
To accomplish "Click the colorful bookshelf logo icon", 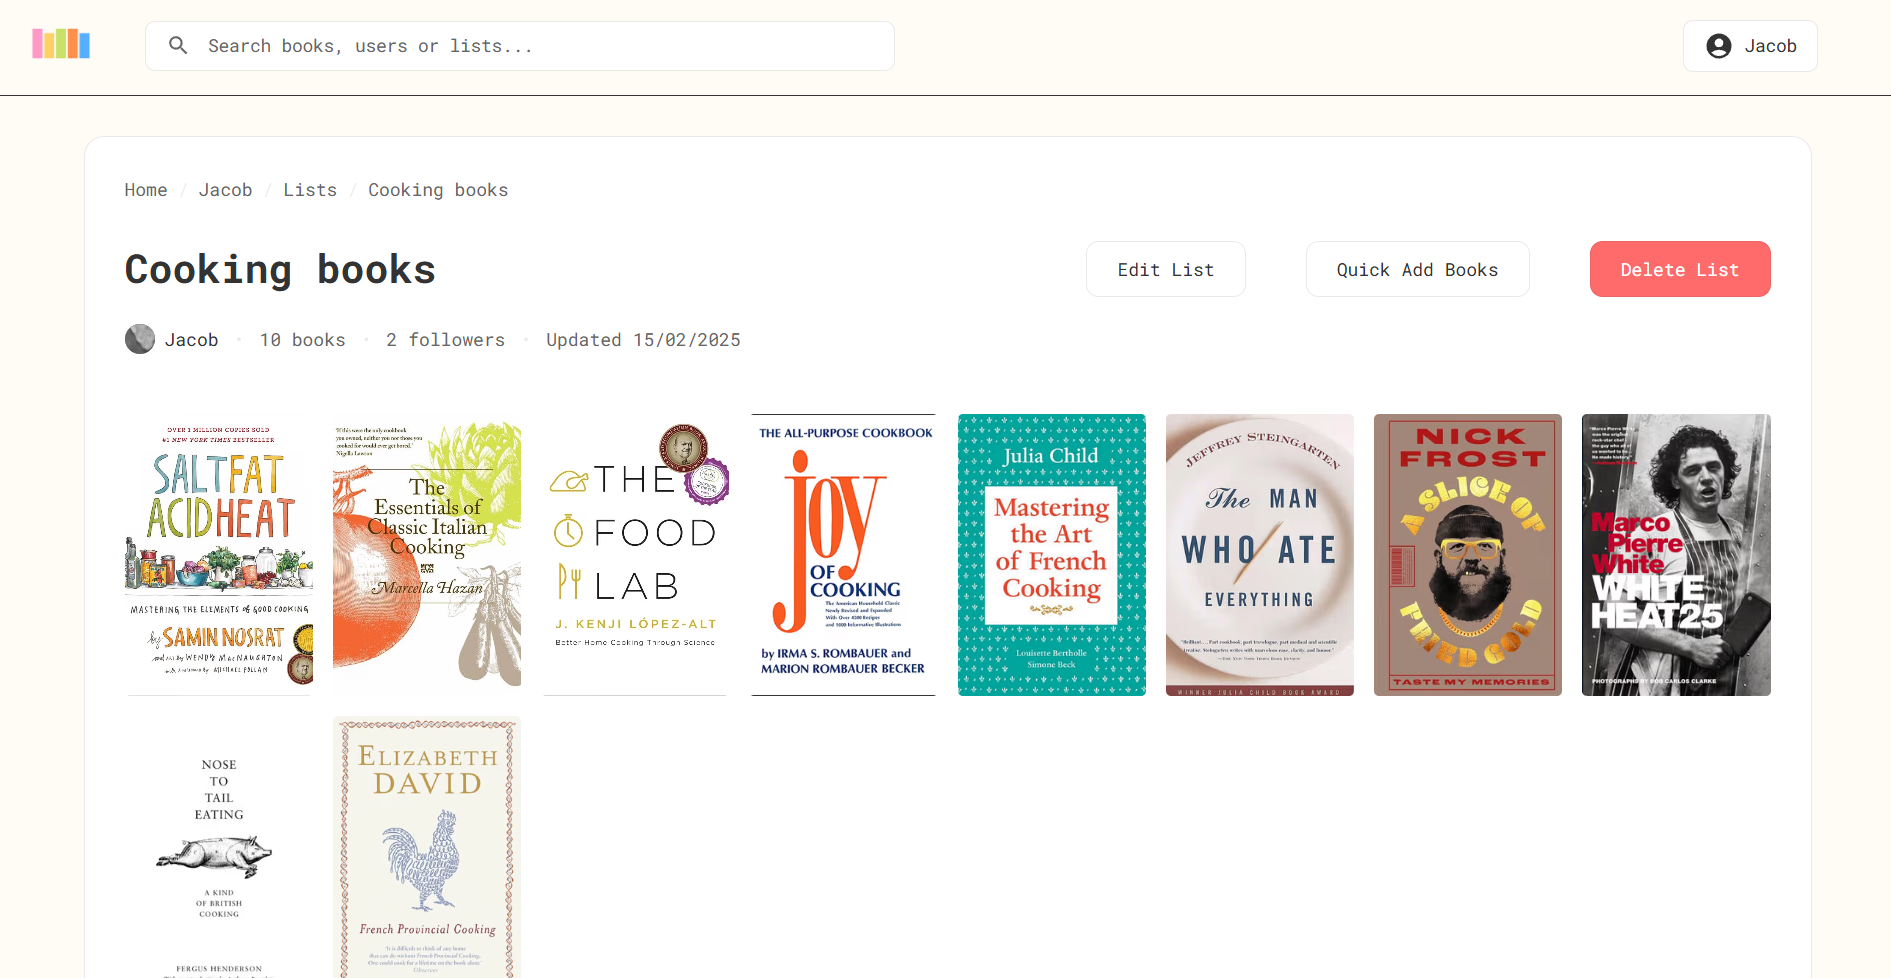I will [x=61, y=44].
